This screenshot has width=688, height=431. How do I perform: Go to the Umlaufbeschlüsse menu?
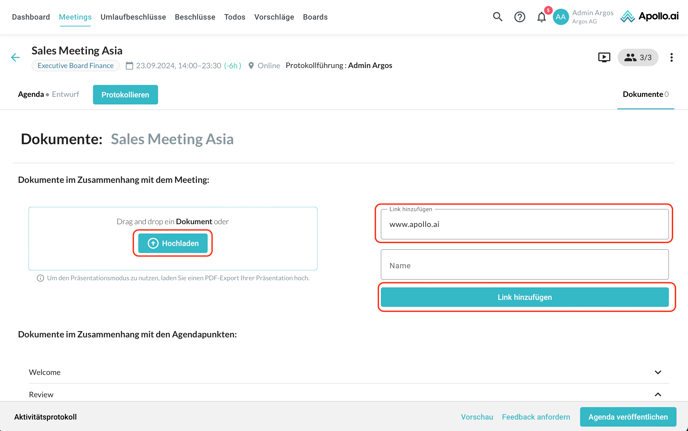click(x=133, y=17)
